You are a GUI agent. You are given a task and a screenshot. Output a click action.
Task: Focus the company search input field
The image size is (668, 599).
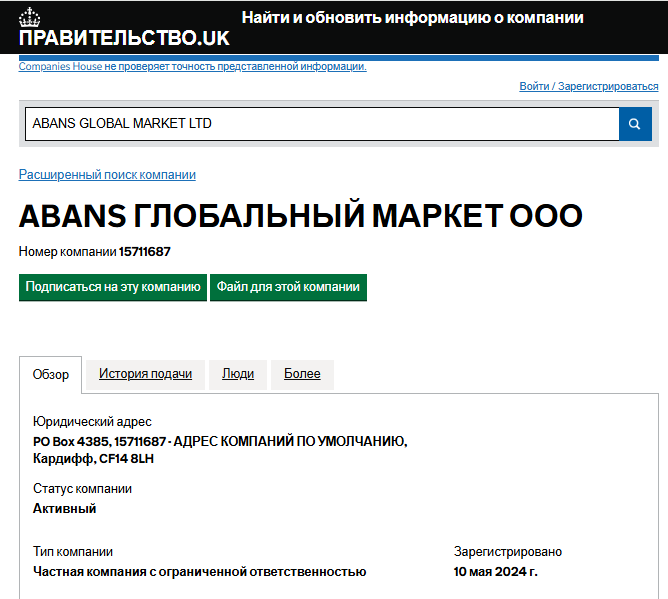[322, 124]
